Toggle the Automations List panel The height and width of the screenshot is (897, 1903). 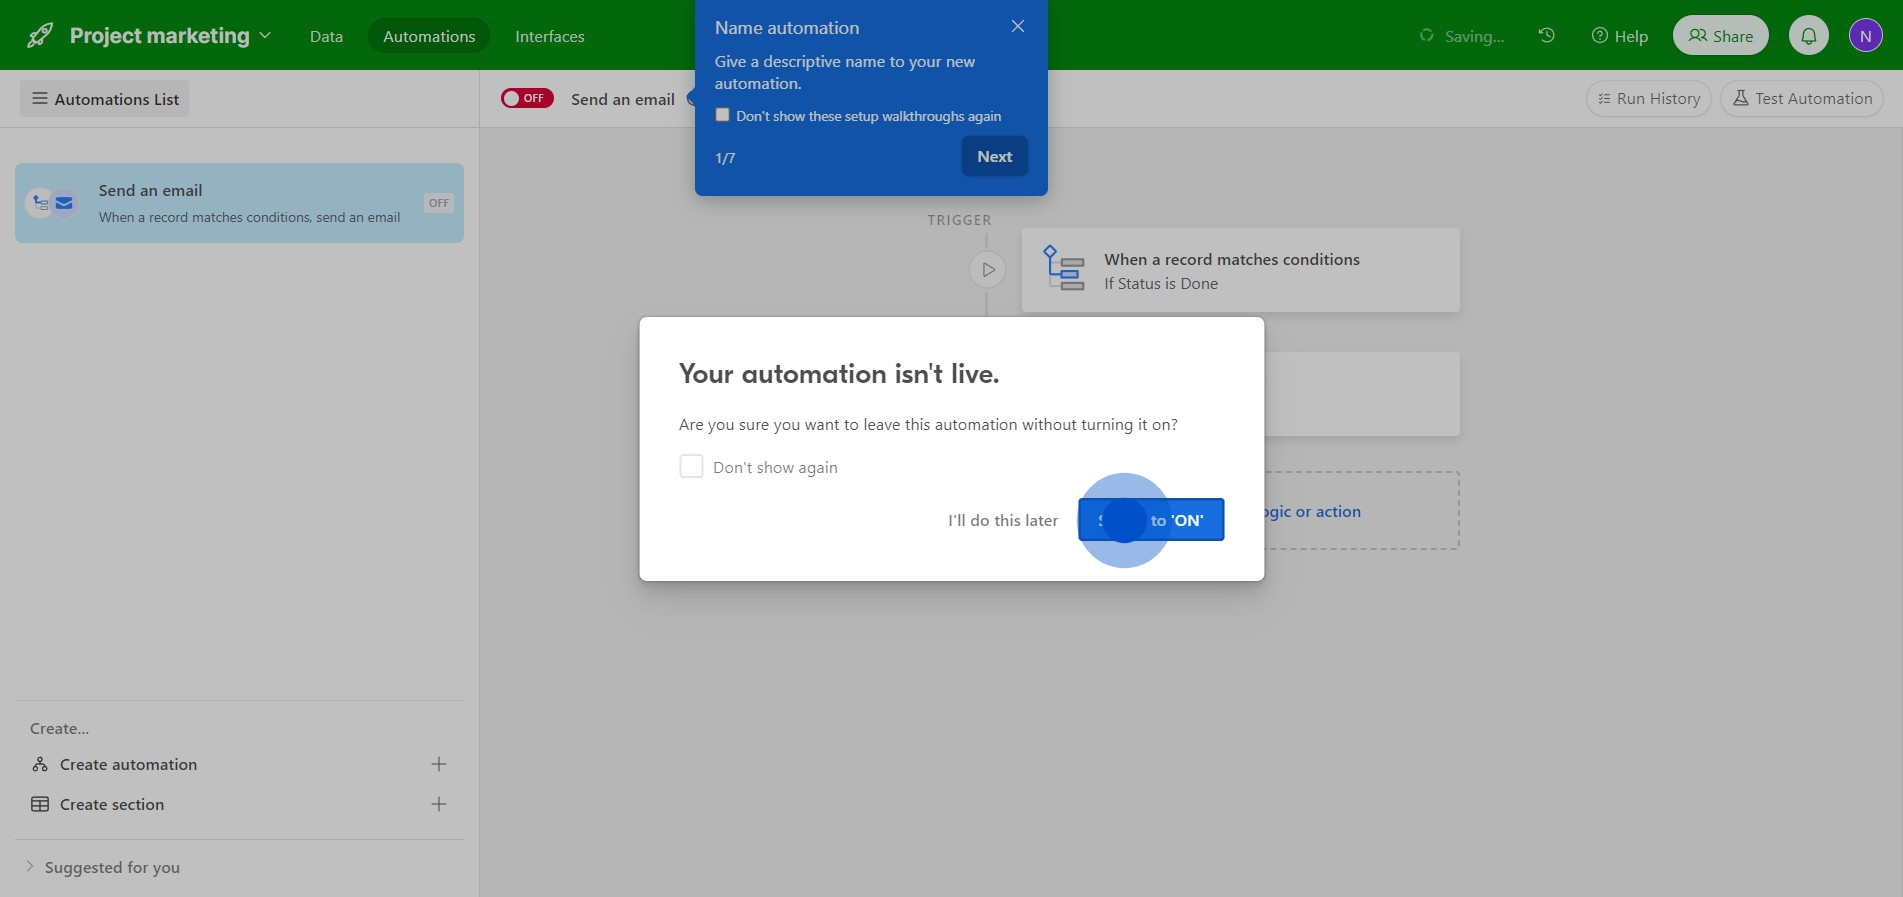[x=105, y=99]
